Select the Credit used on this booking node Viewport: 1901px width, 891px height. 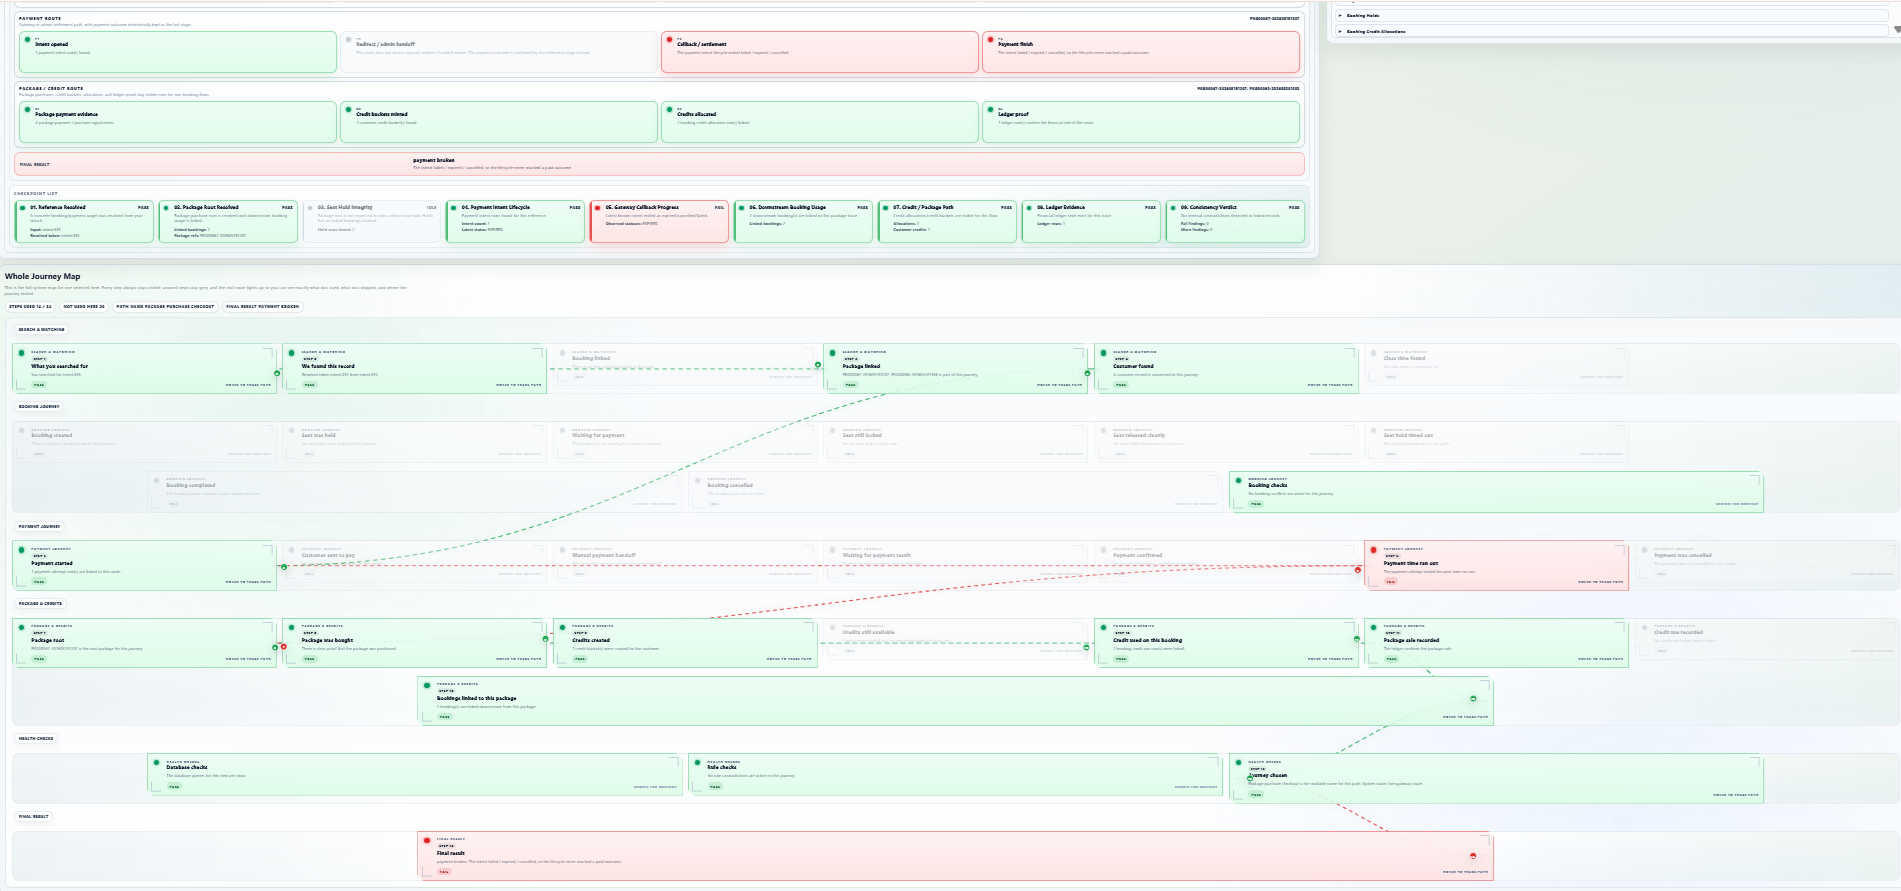point(1226,643)
